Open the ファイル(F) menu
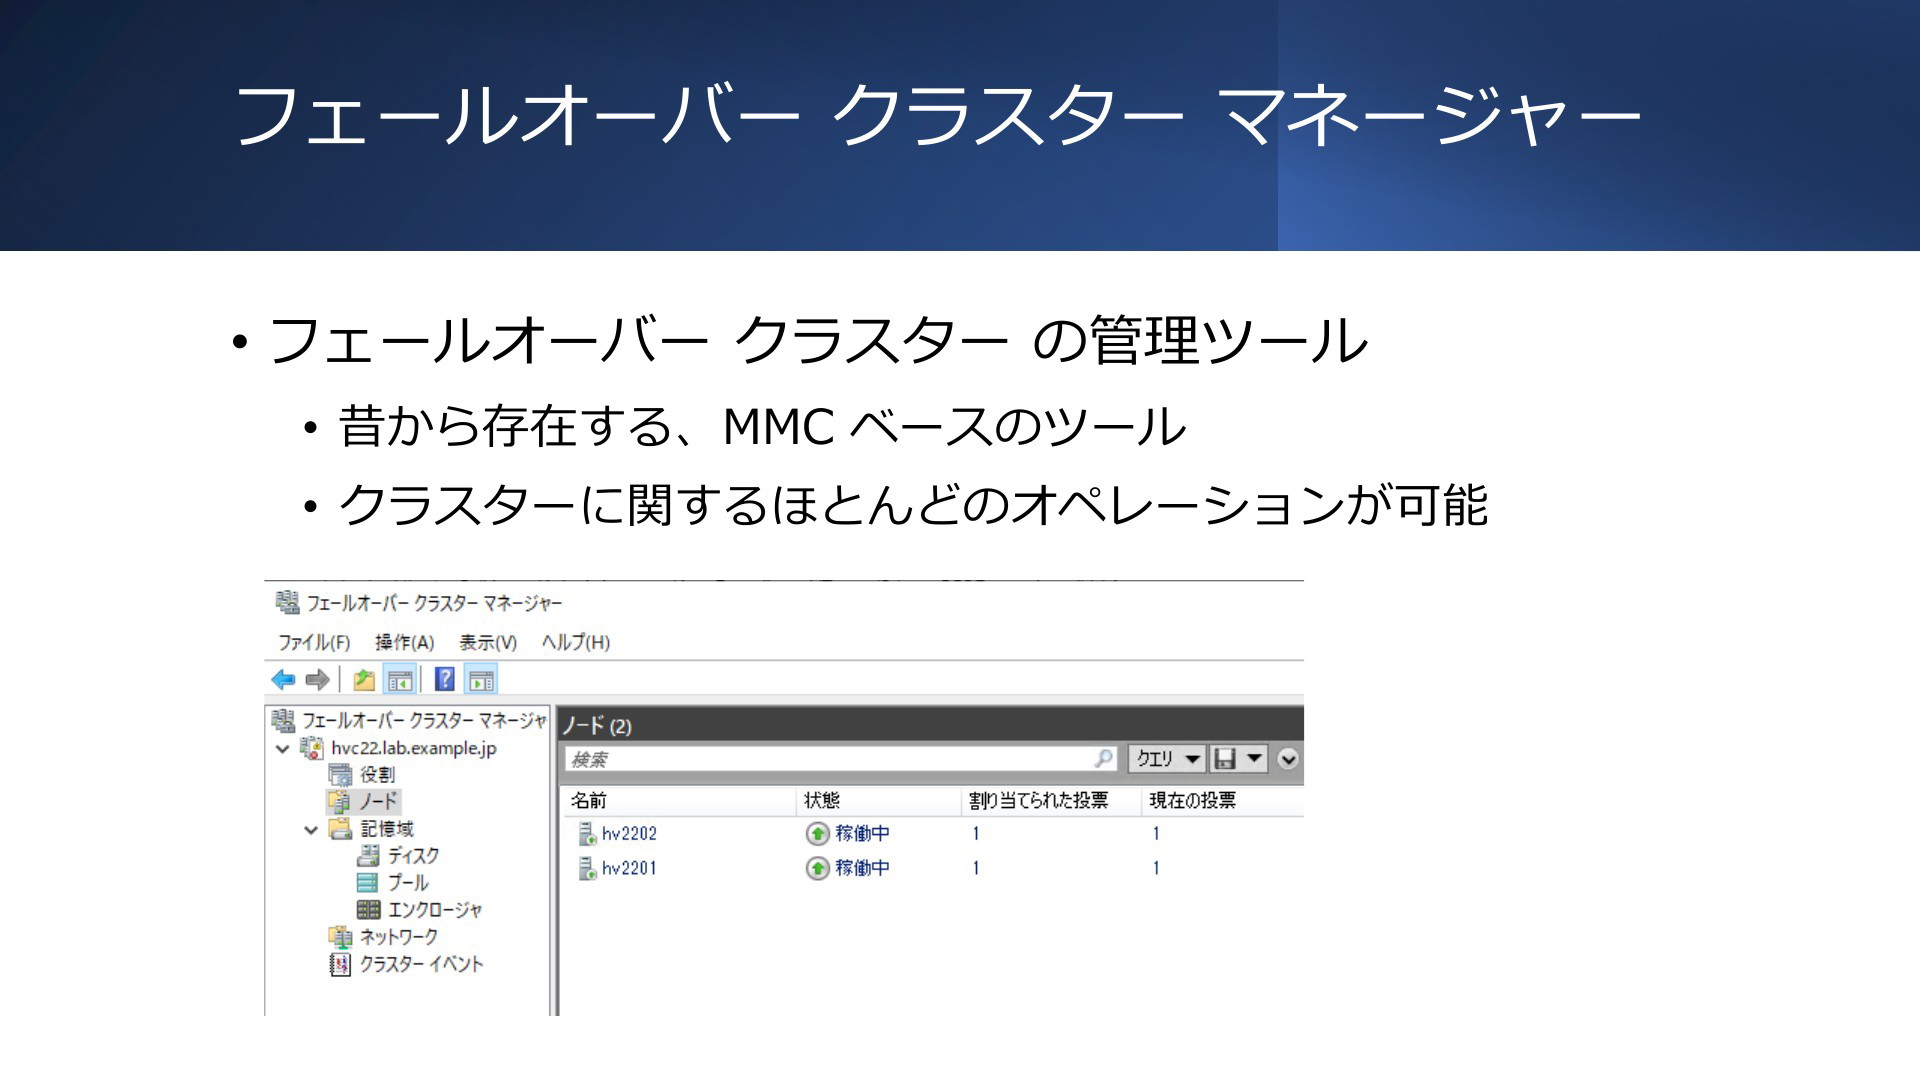This screenshot has width=1920, height=1080. click(314, 642)
